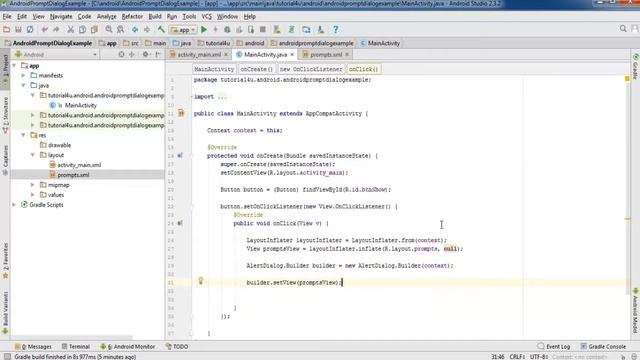Open the VCS menu
This screenshot has height=360, width=640.
(207, 17)
